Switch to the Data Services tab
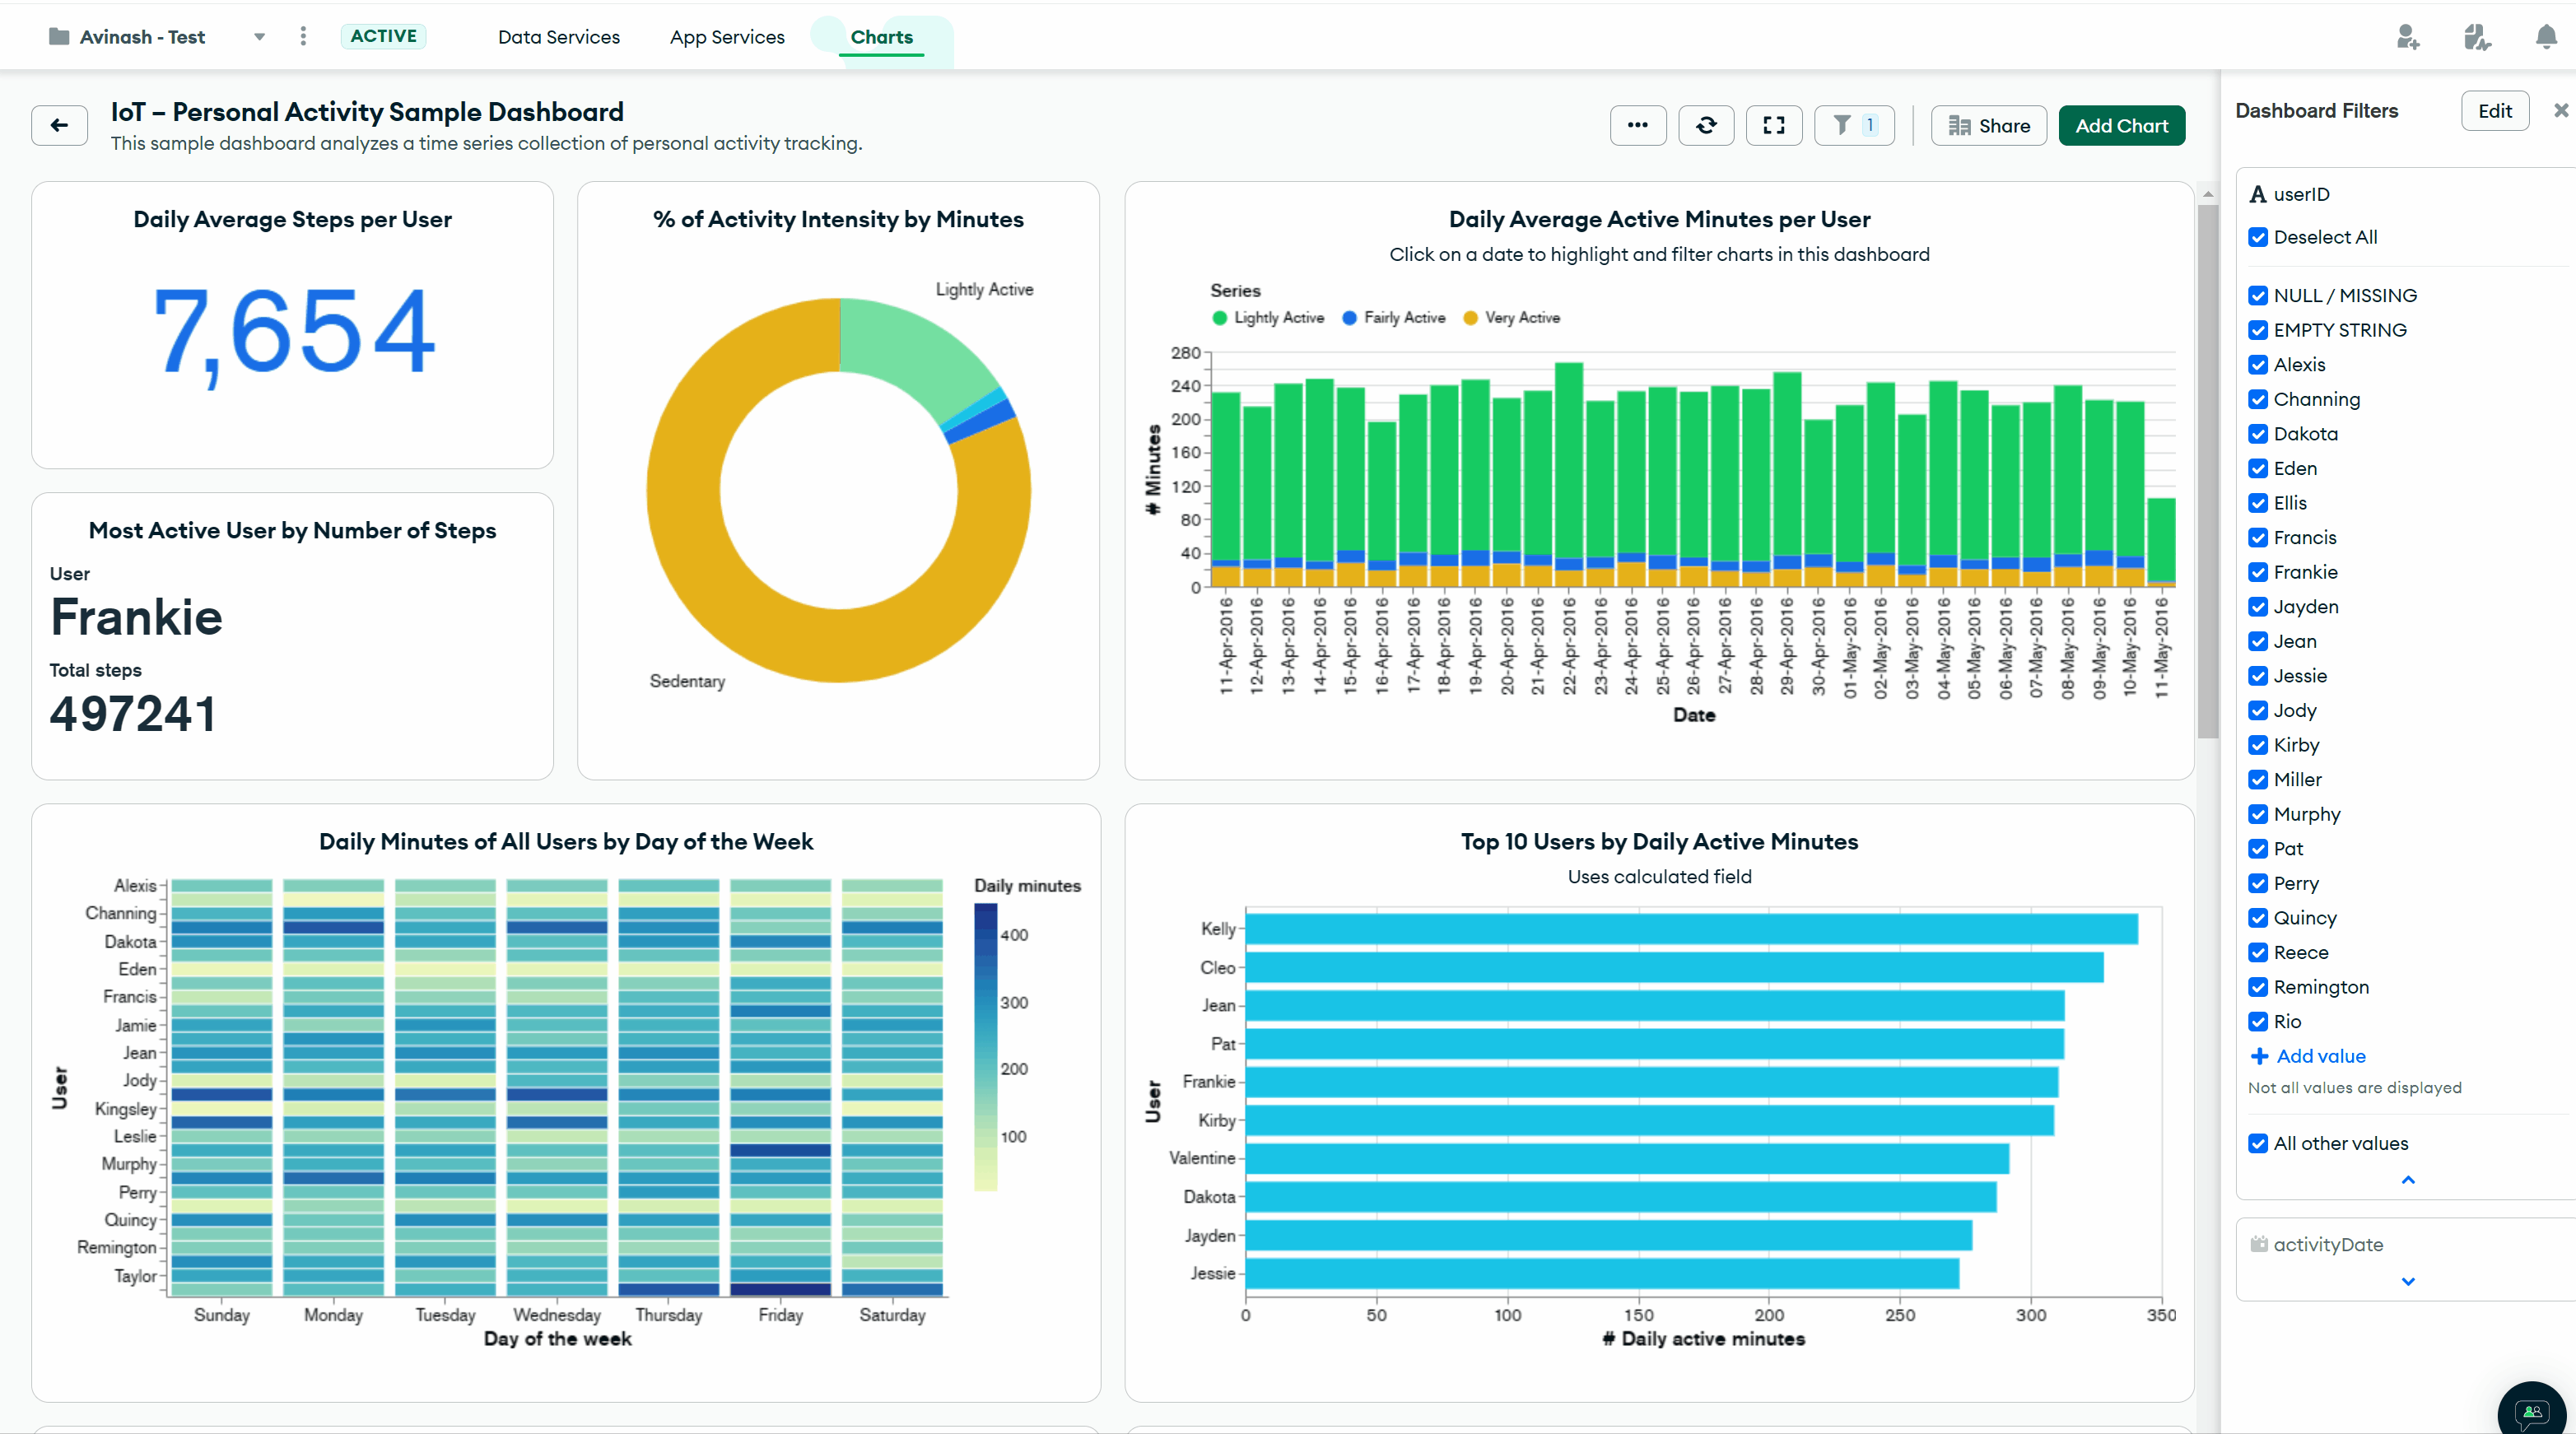This screenshot has height=1434, width=2576. pyautogui.click(x=560, y=35)
